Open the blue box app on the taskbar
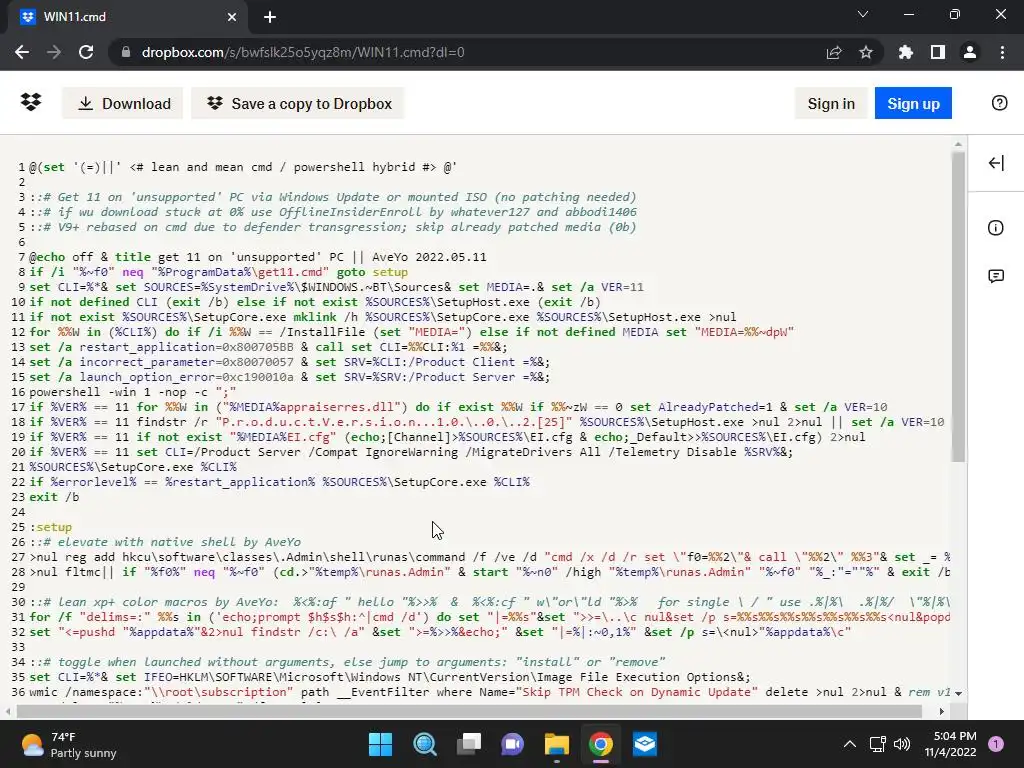This screenshot has width=1024, height=768. coord(645,744)
